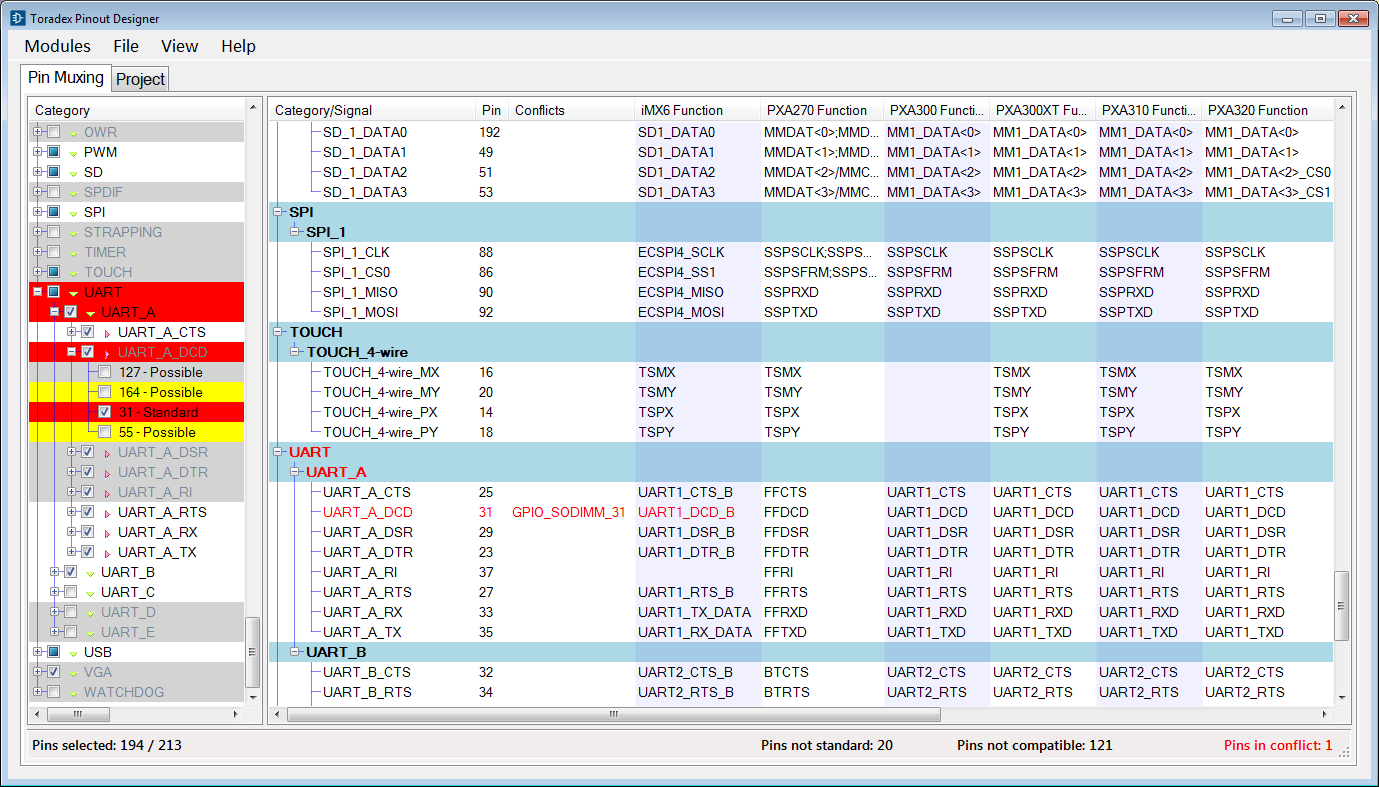Click the green arrow icon next to PWM
The height and width of the screenshot is (787, 1379).
73,153
